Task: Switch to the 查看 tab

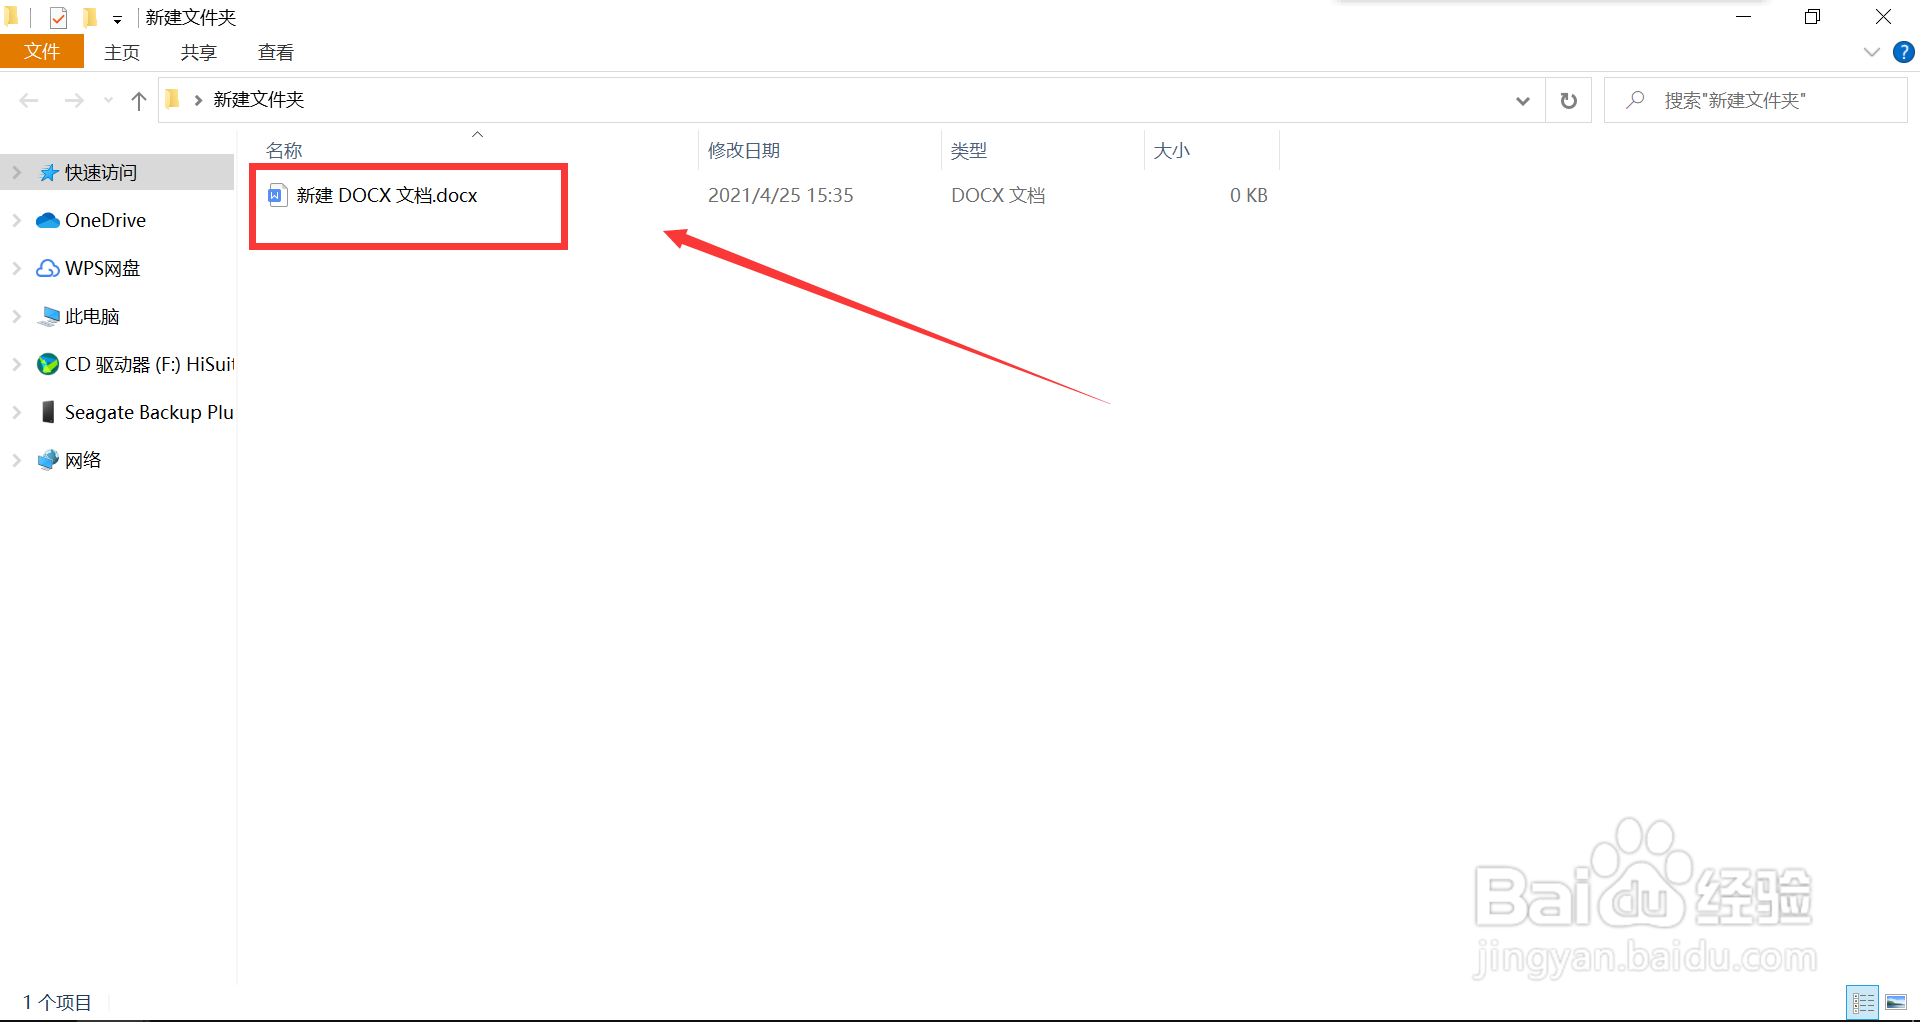Action: point(275,52)
